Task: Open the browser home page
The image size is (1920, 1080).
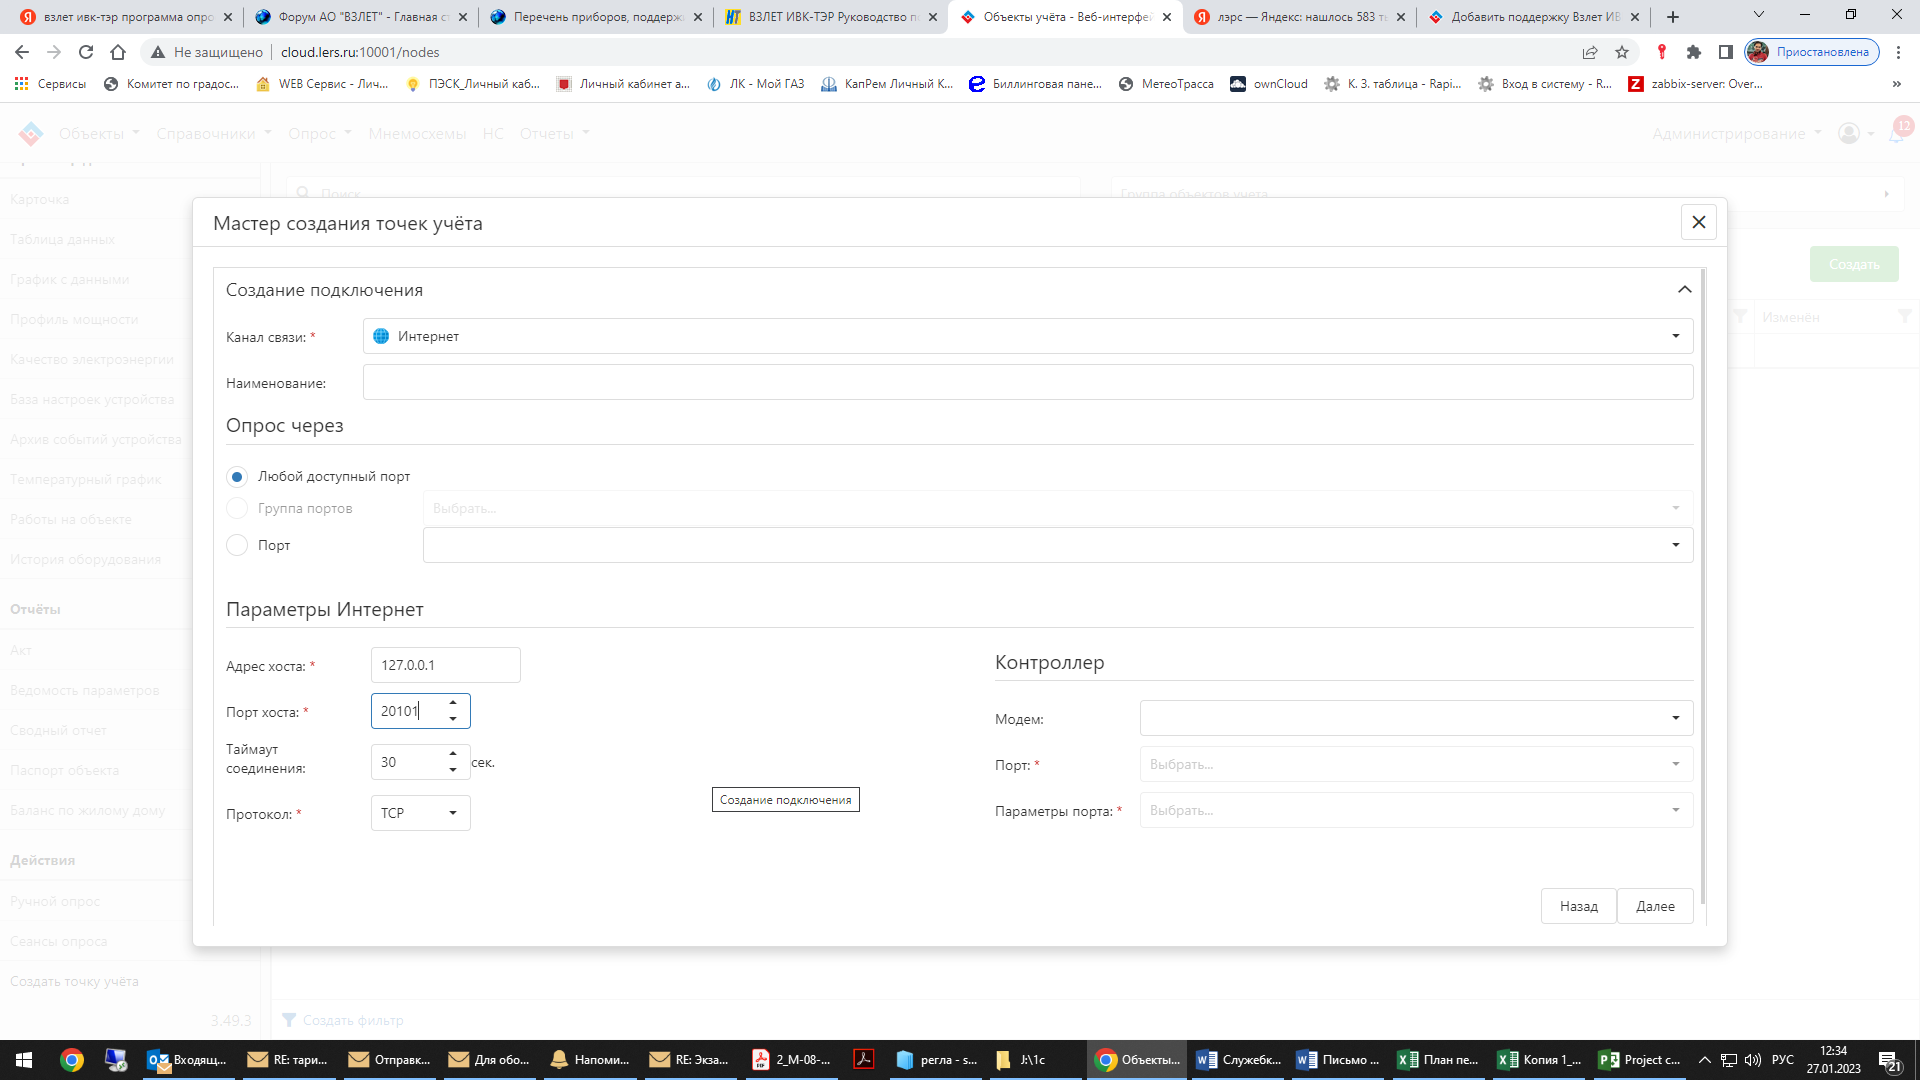Action: (x=118, y=52)
